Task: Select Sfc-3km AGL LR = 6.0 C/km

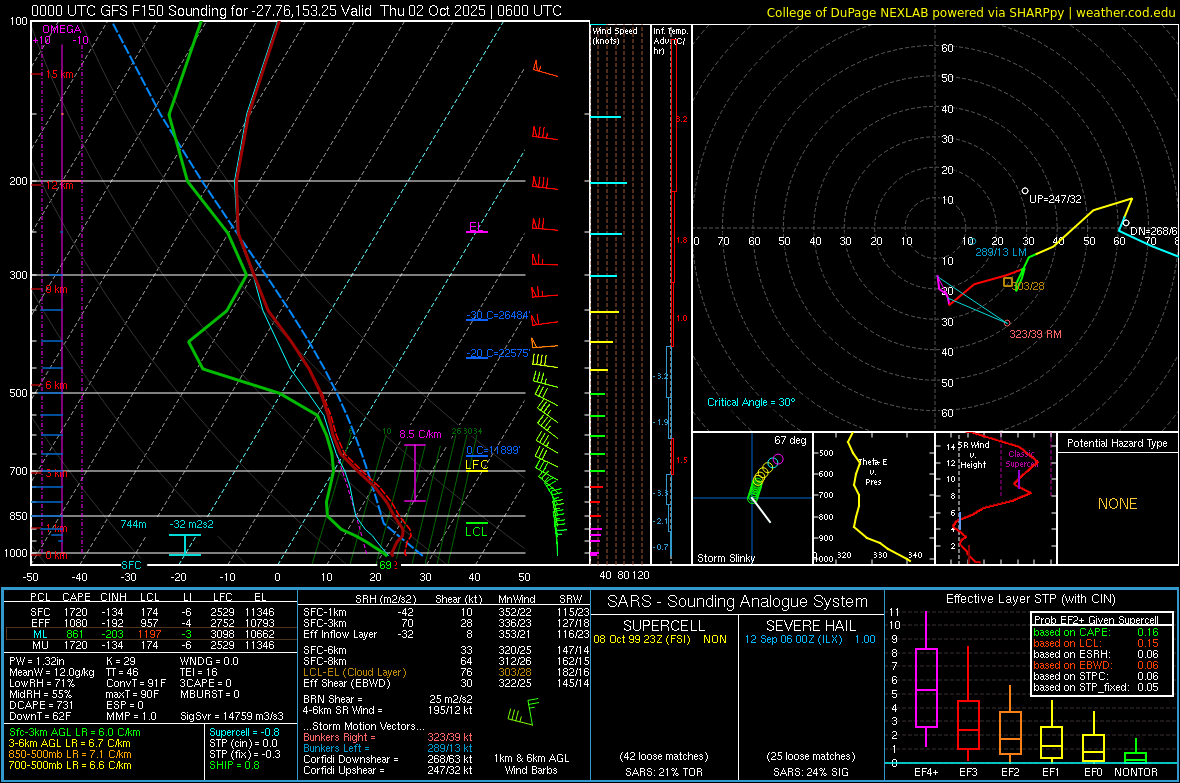Action: click(x=75, y=733)
